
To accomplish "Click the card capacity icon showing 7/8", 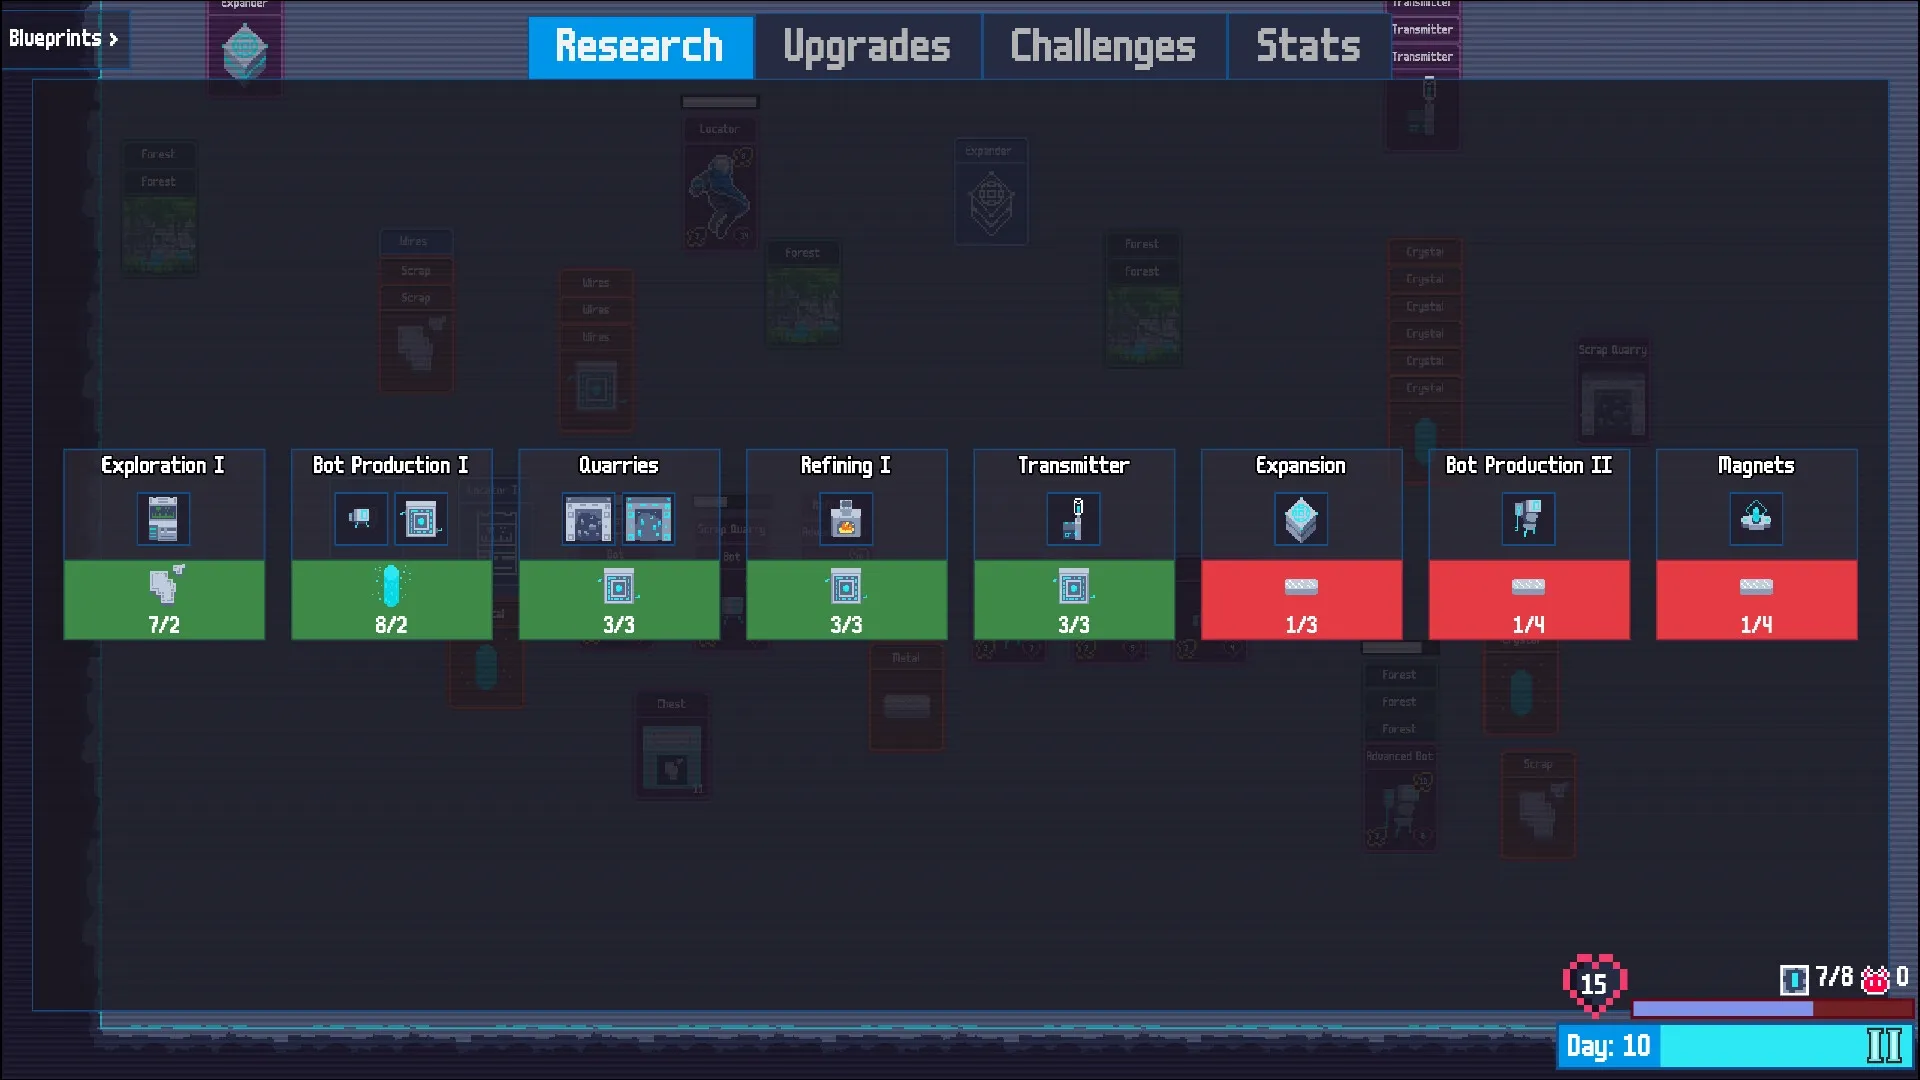I will (1794, 980).
